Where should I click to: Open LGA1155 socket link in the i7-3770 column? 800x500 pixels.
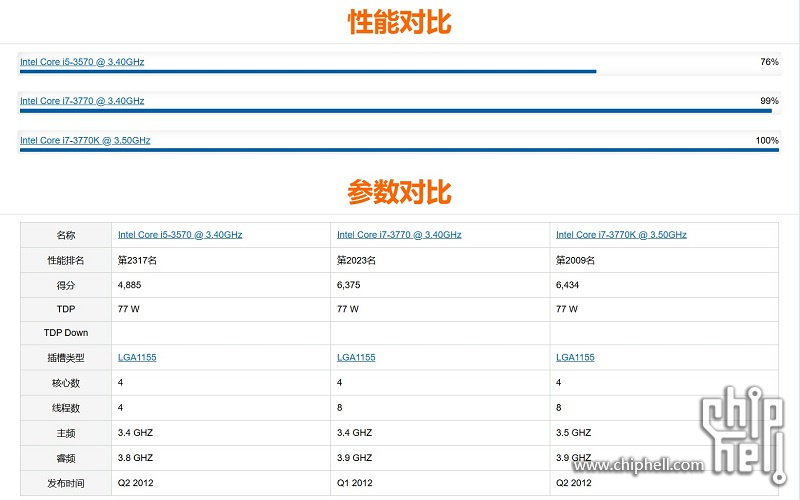click(356, 357)
